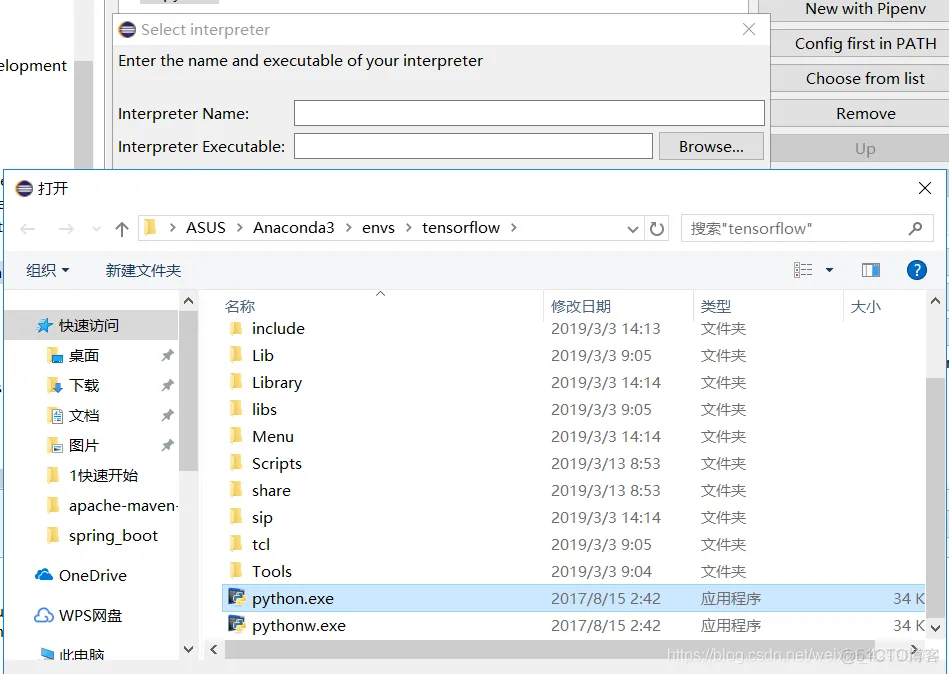The image size is (949, 674).
Task: Click the refresh button beside address bar
Action: pyautogui.click(x=657, y=229)
